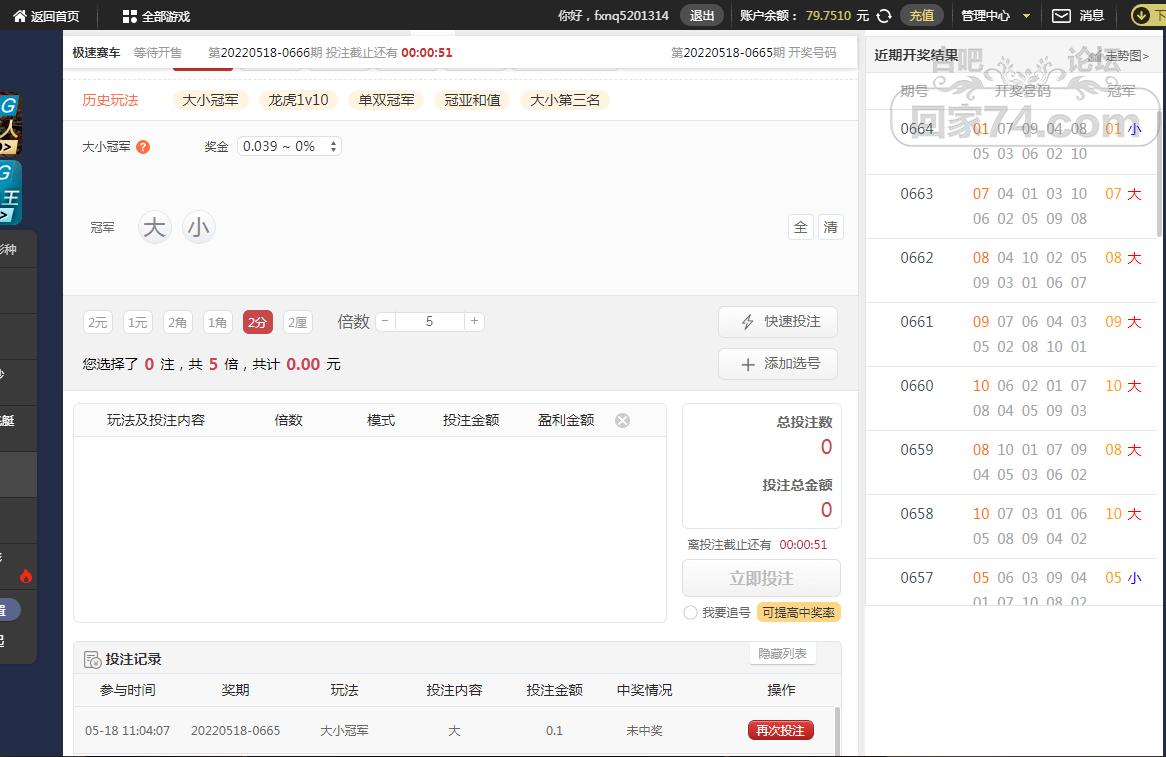
Task: Increase the 倍数 multiplier with plus
Action: point(474,321)
